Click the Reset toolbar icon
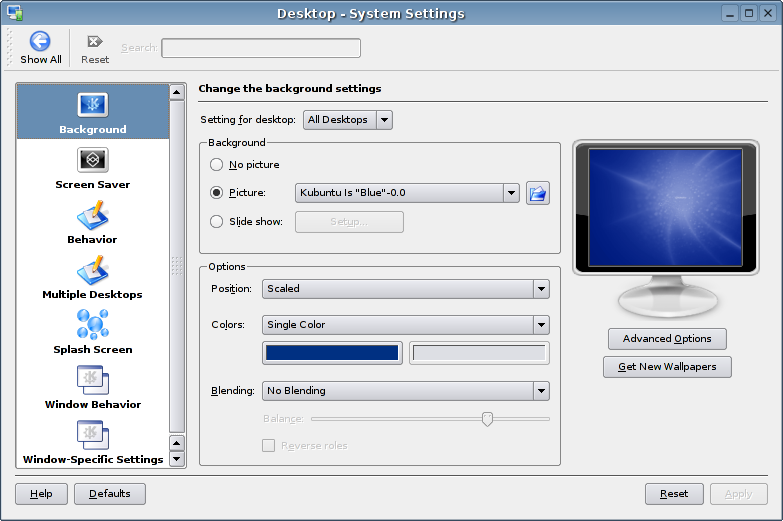The image size is (783, 521). (x=95, y=41)
